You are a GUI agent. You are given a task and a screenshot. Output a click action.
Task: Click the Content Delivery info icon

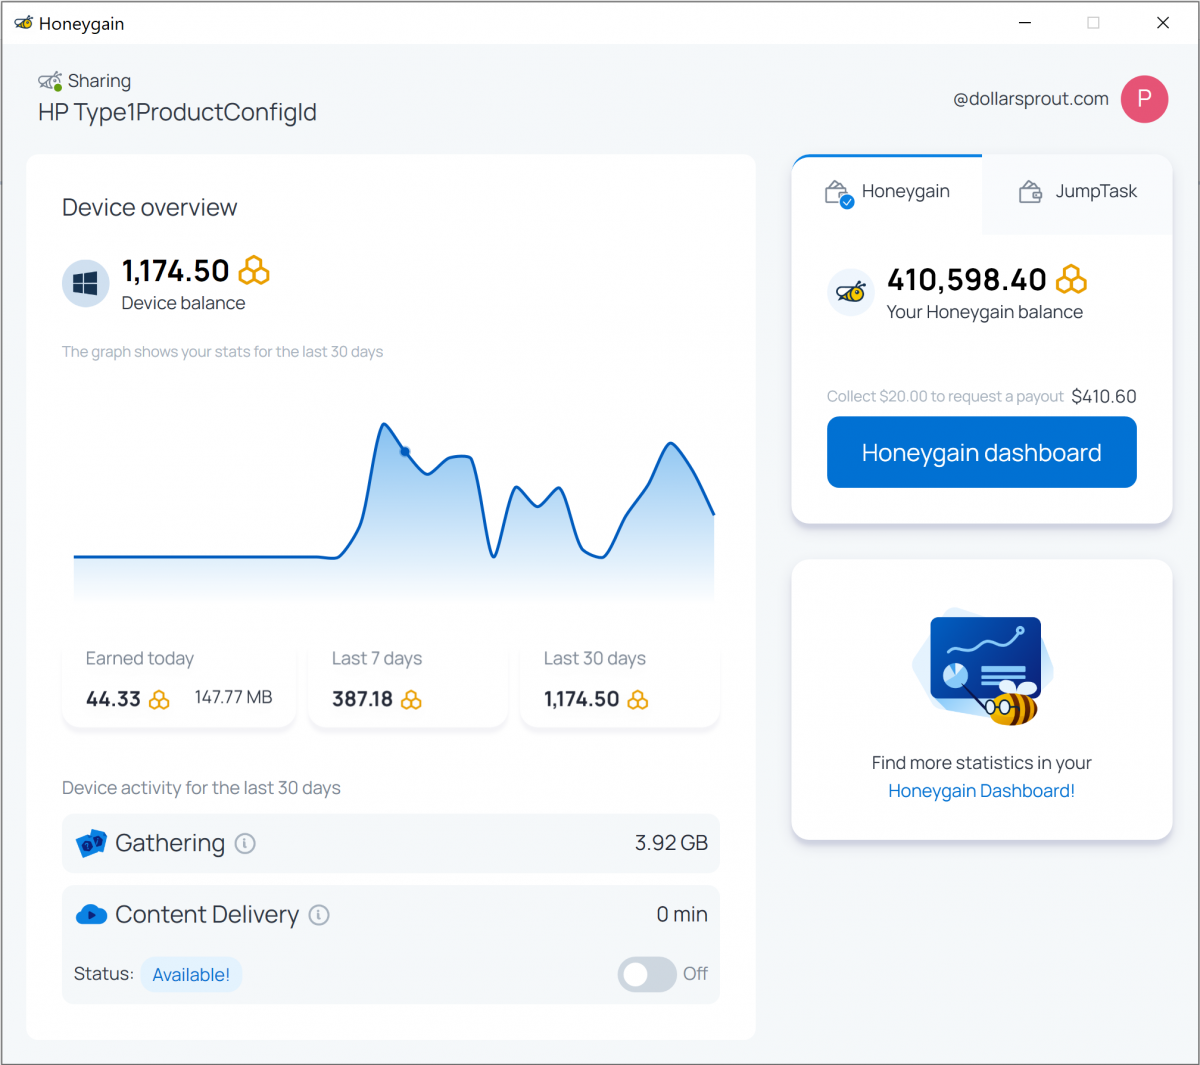(x=321, y=914)
